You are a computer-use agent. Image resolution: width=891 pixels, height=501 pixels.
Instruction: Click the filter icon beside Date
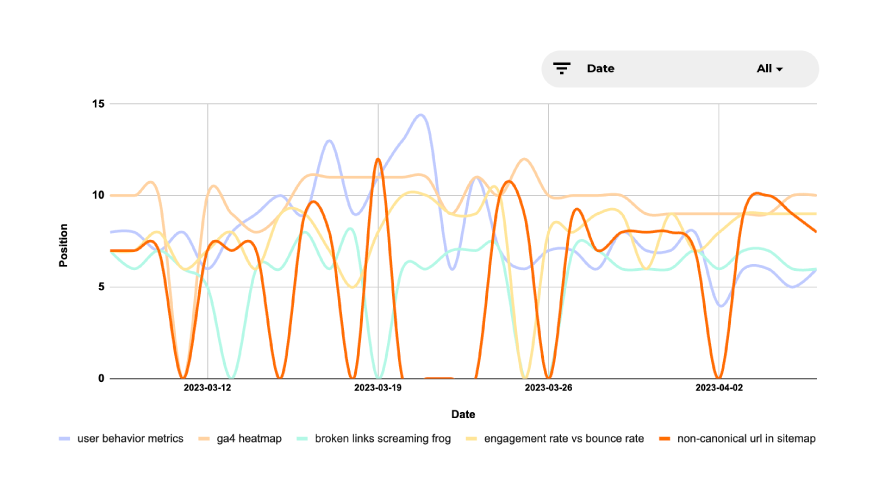tap(561, 69)
